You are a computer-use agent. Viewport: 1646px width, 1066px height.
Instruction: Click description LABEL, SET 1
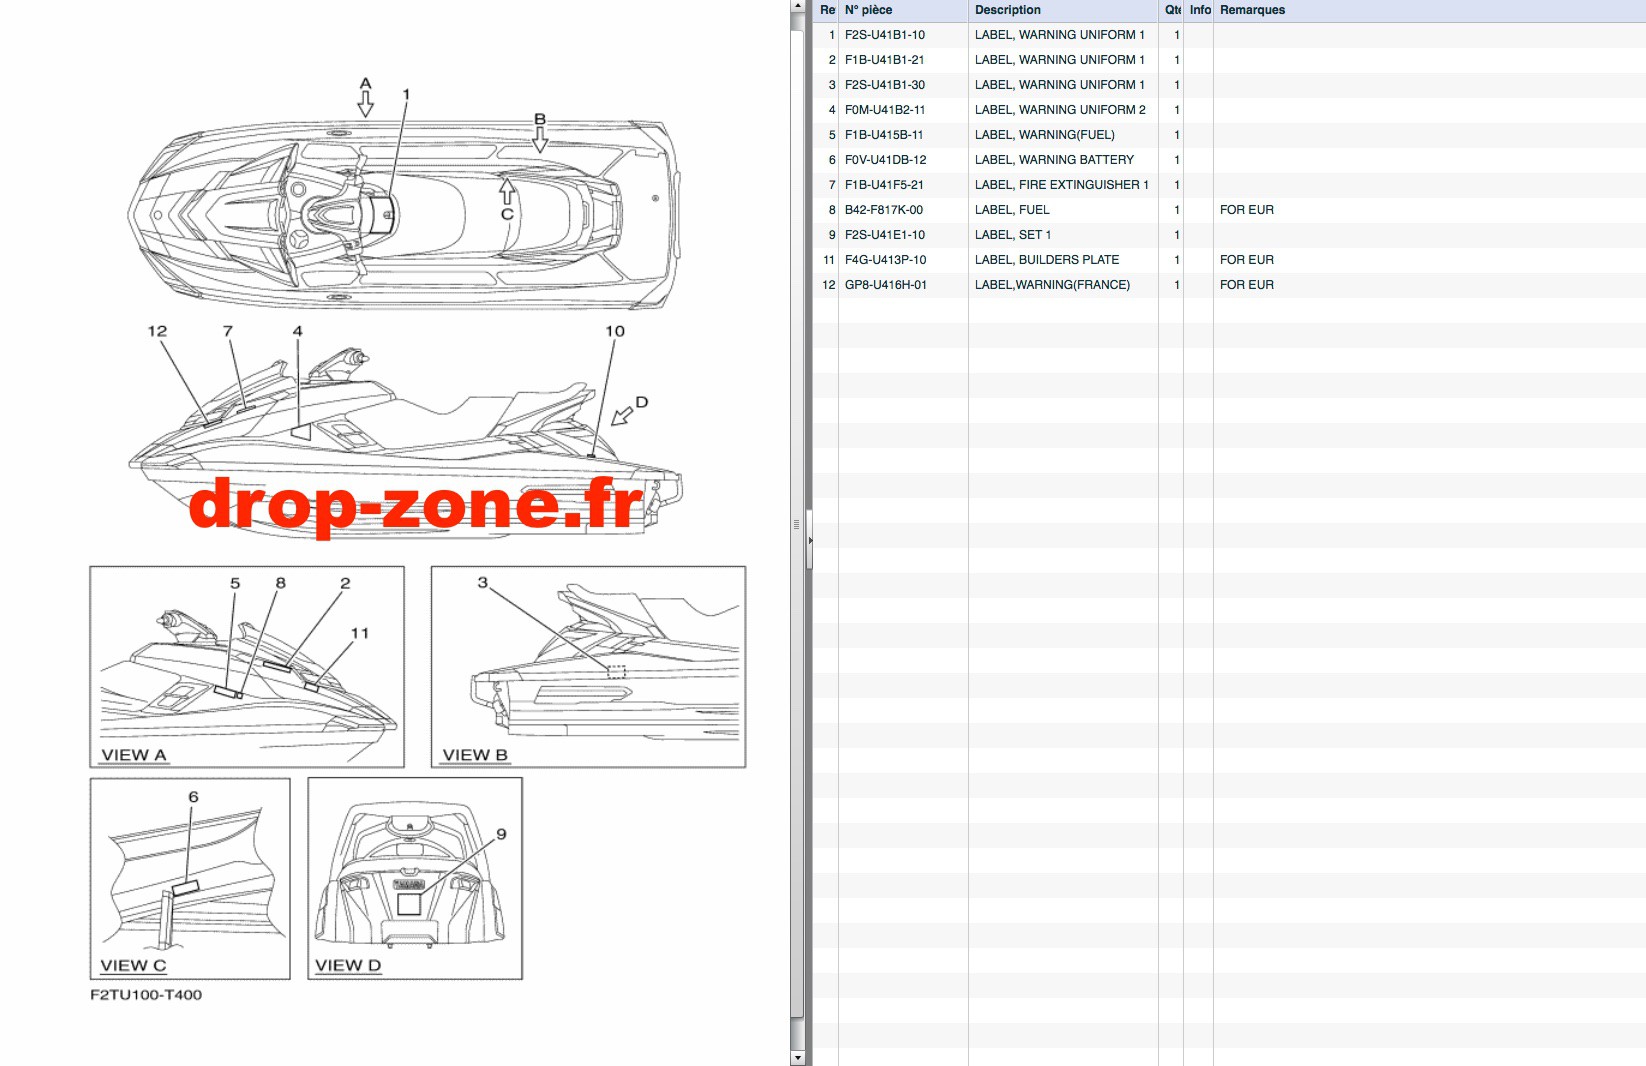(1013, 235)
